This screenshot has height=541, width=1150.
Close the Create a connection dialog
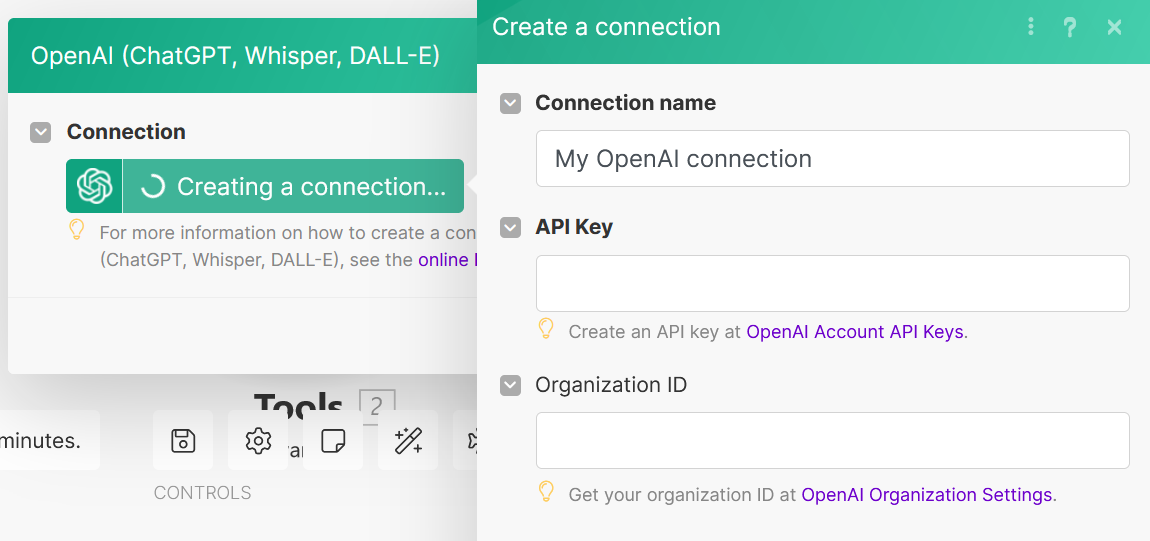1115,28
